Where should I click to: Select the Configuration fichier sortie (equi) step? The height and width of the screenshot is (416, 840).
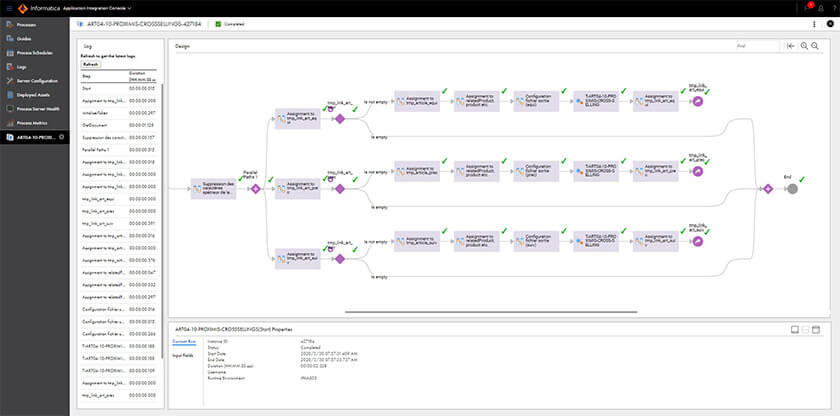pos(536,101)
